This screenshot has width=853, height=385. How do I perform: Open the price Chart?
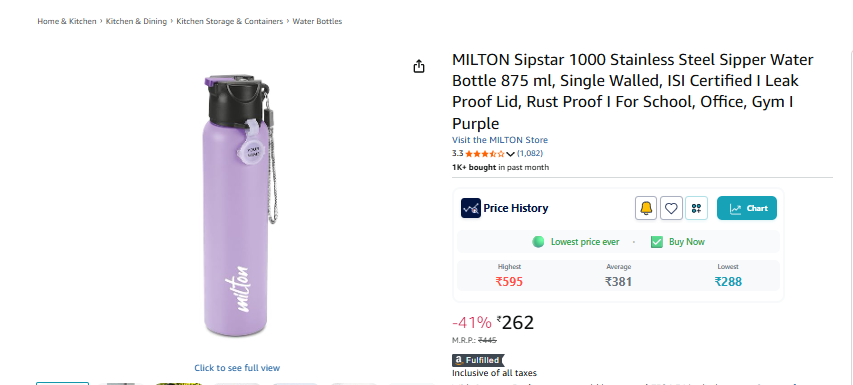coord(746,208)
